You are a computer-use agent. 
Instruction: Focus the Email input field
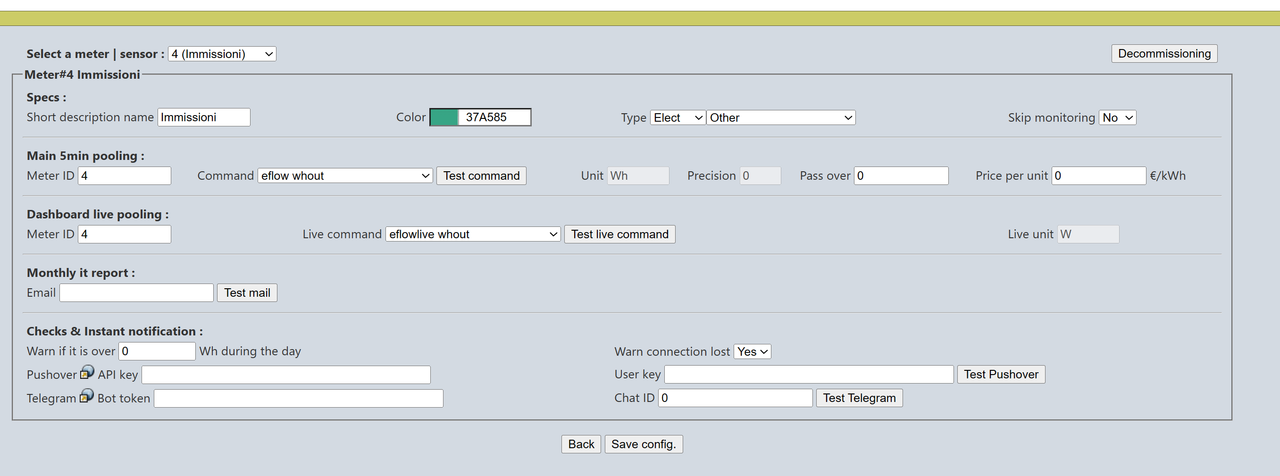pos(137,293)
